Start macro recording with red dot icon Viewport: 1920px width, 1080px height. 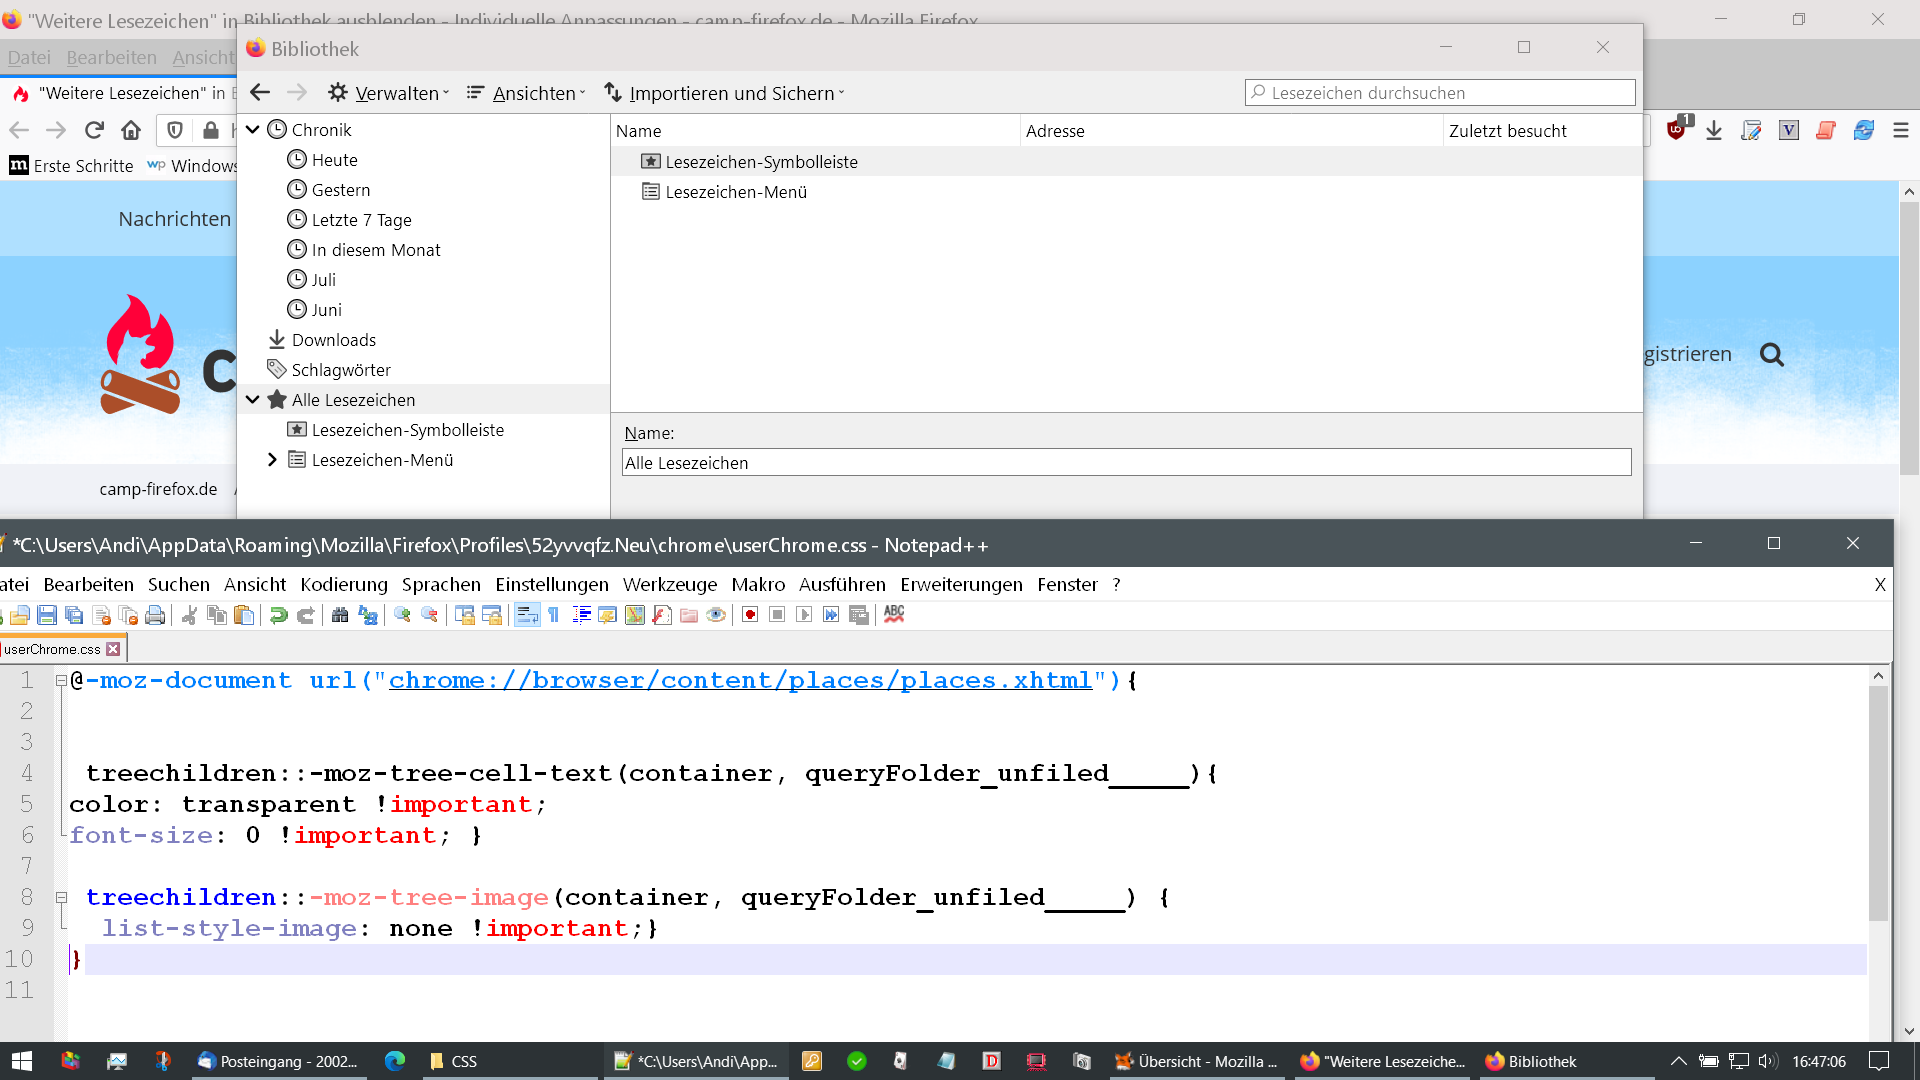point(750,615)
